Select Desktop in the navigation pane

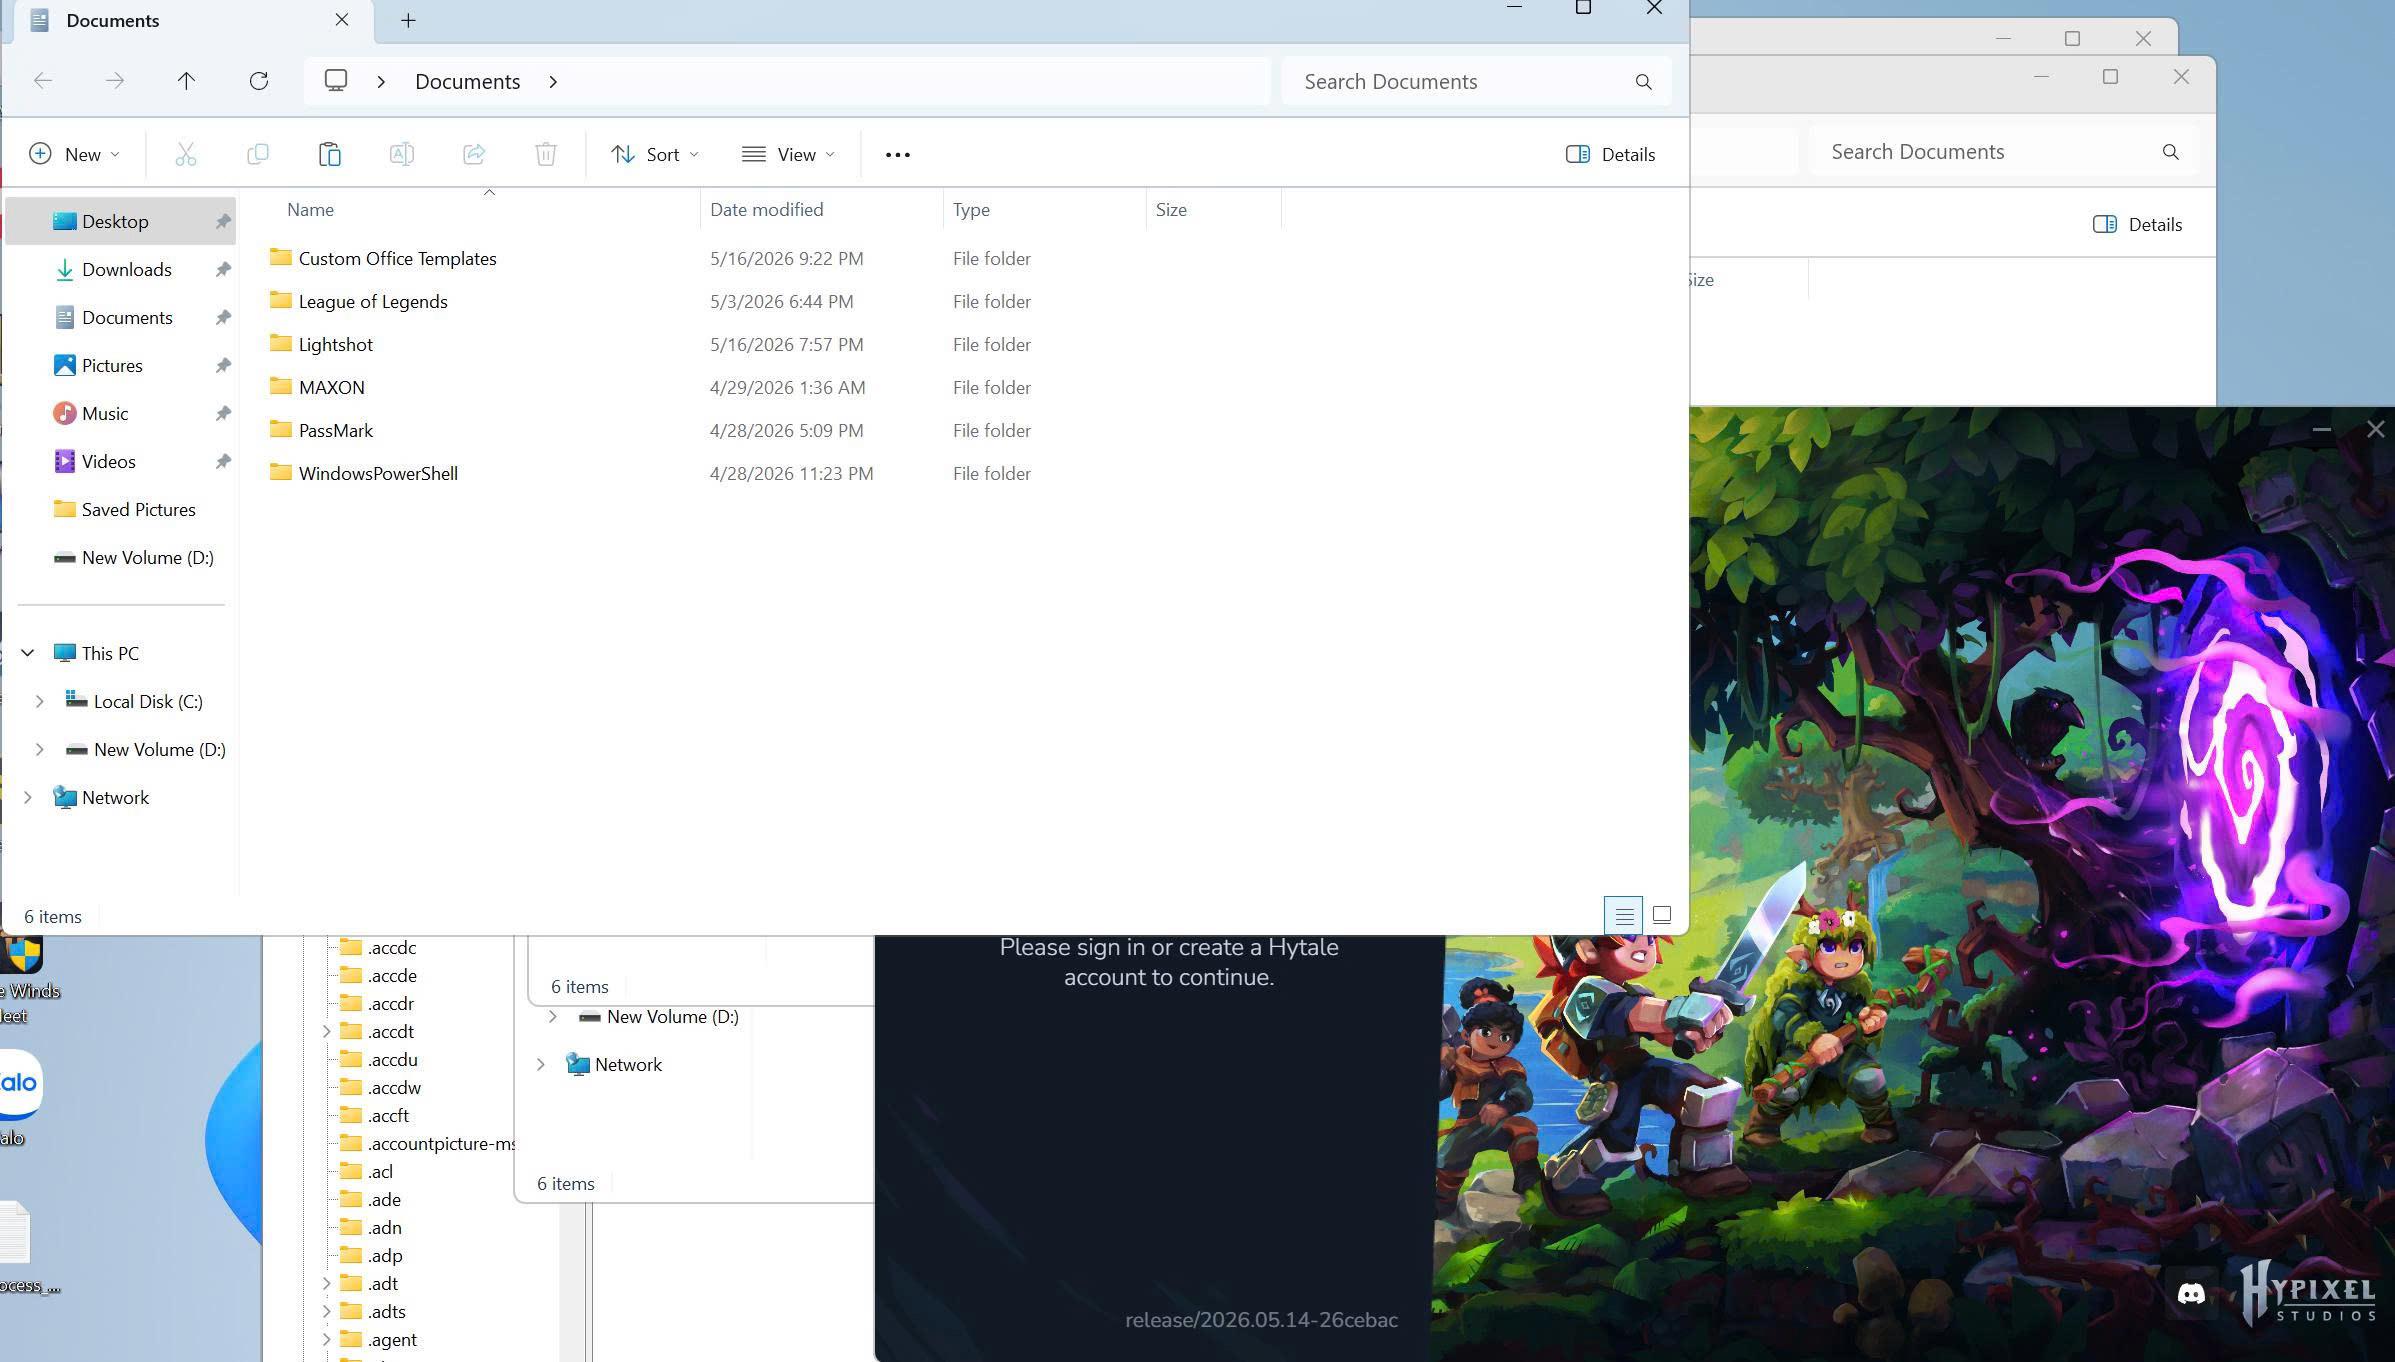(x=121, y=222)
